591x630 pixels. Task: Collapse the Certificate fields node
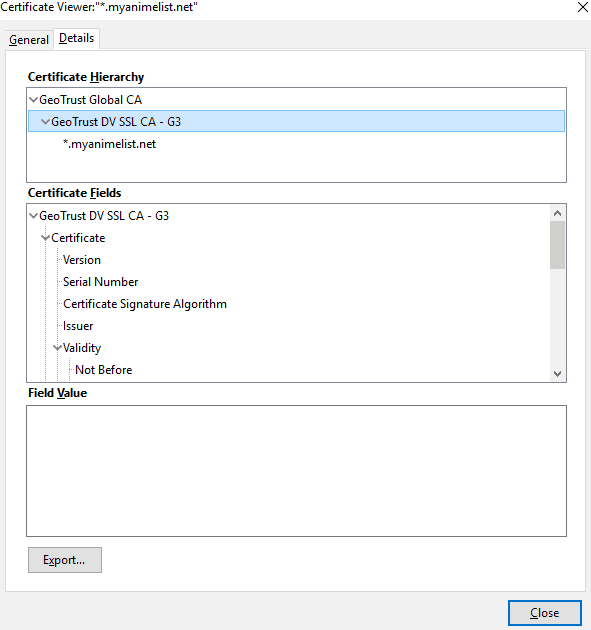point(45,238)
